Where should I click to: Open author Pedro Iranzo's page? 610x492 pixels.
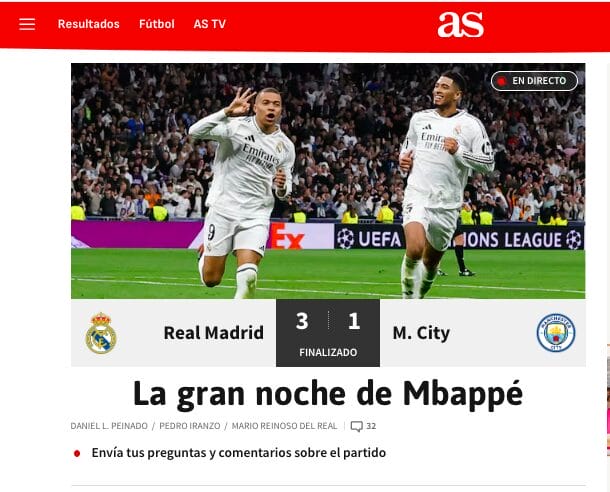pos(190,426)
